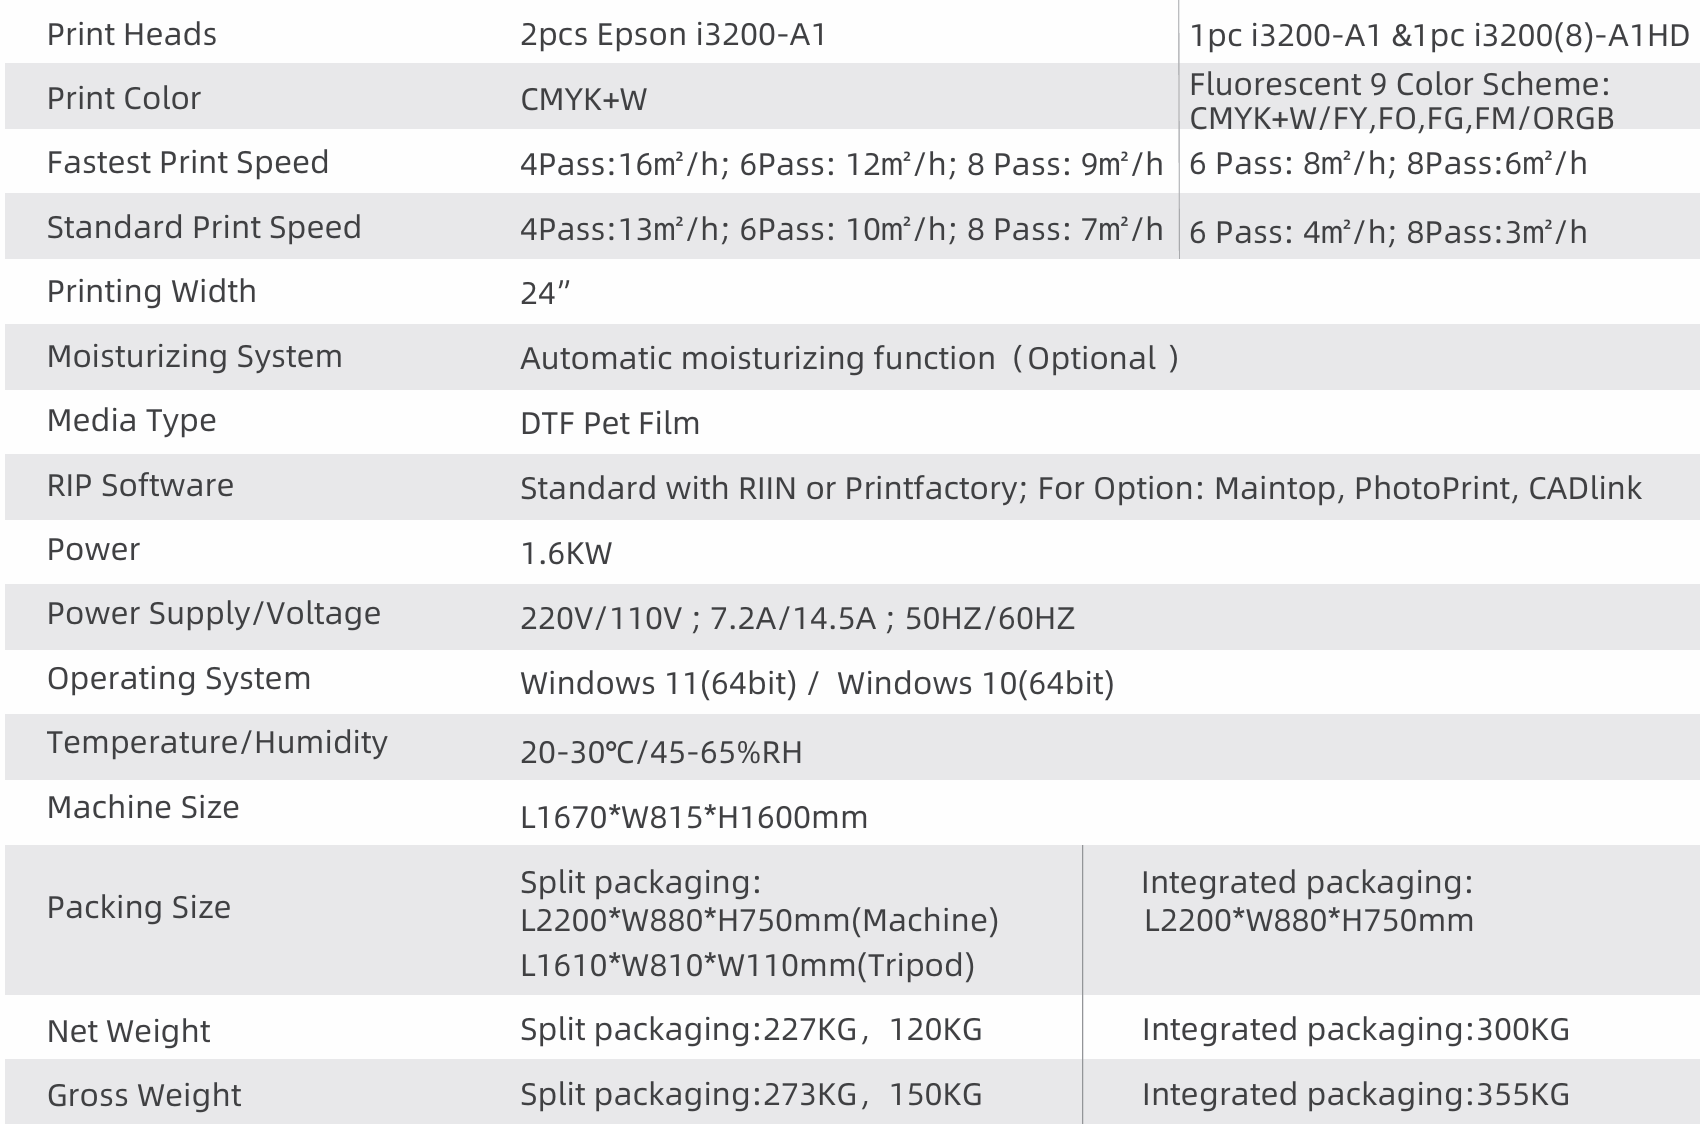Select the CMYK+W print color text

coord(584,99)
